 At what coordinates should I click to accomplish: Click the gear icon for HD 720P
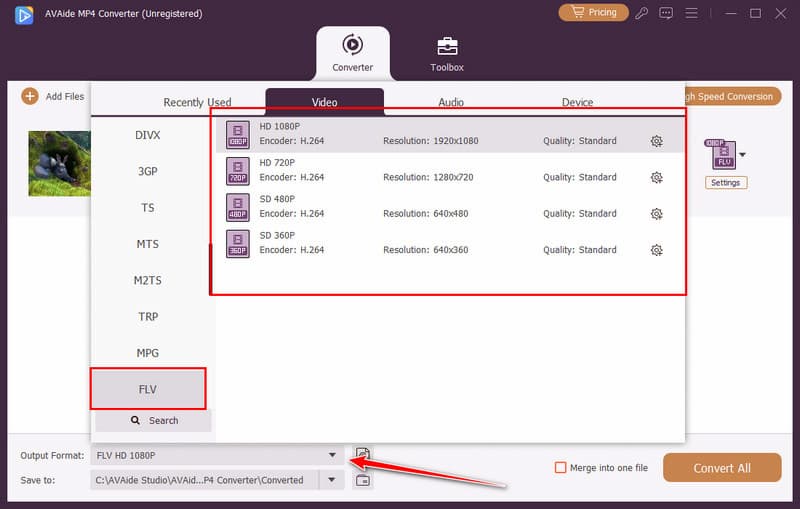click(656, 178)
